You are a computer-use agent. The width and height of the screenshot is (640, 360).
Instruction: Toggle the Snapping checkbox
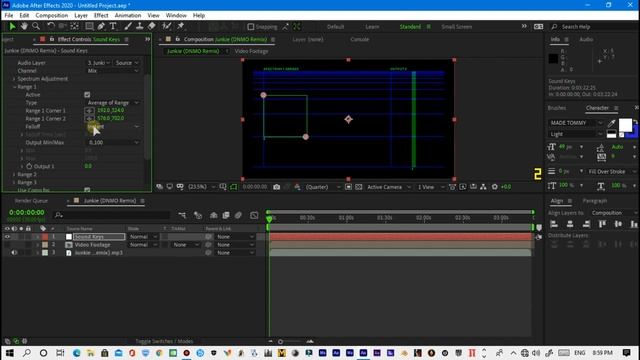click(251, 27)
